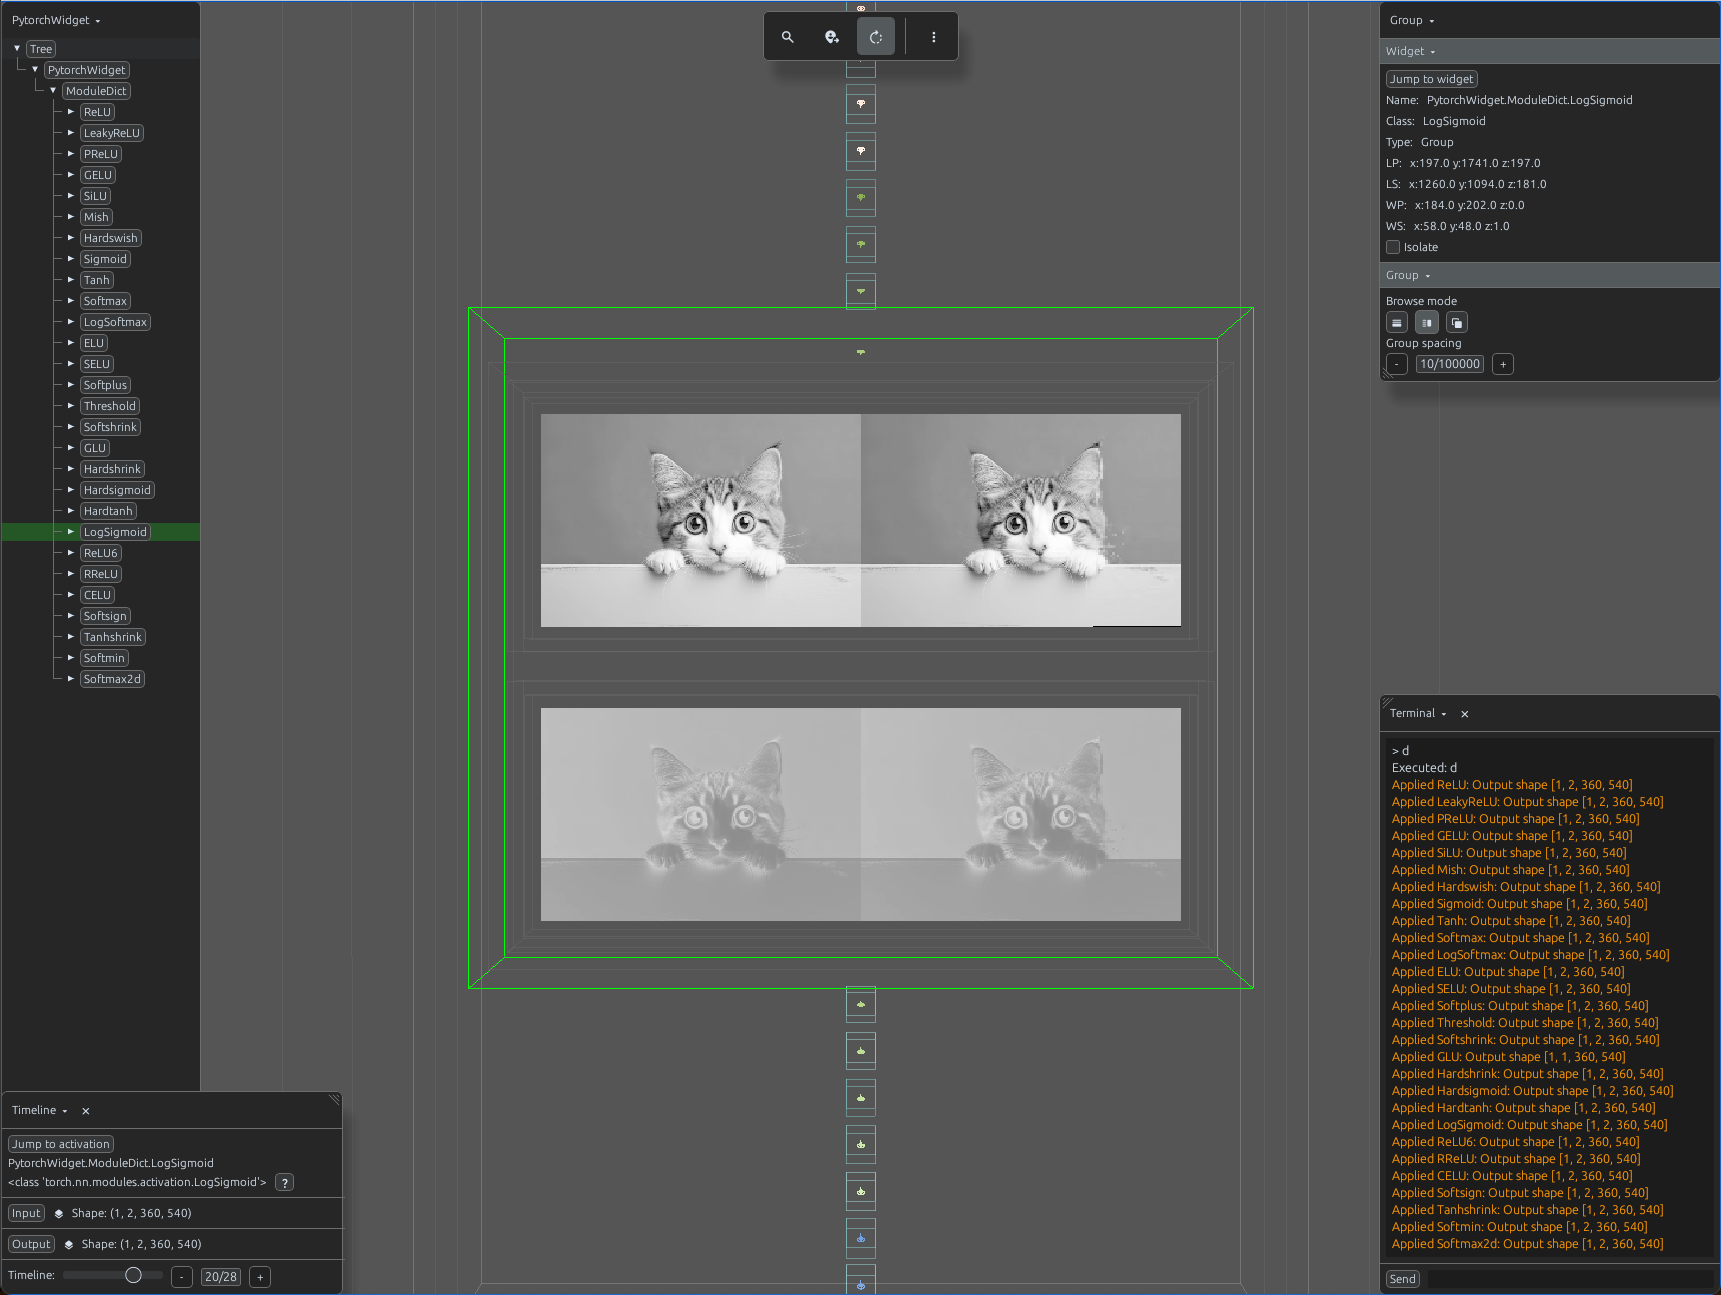Click the Jump to activation button
This screenshot has width=1721, height=1295.
click(x=61, y=1144)
